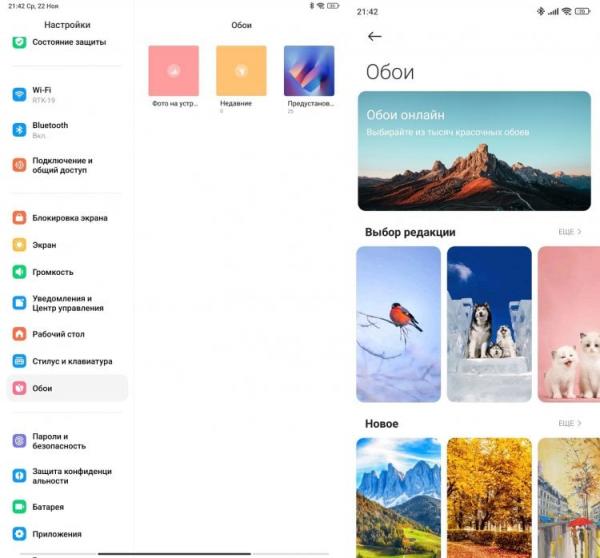Open Предустановленные wallpapers folder
The image size is (600, 558).
[309, 71]
